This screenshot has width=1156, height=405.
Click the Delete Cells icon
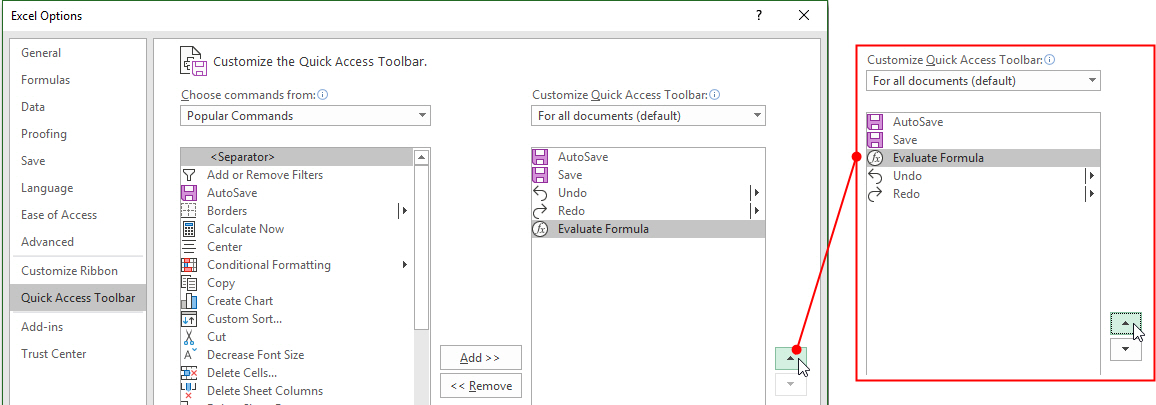189,373
